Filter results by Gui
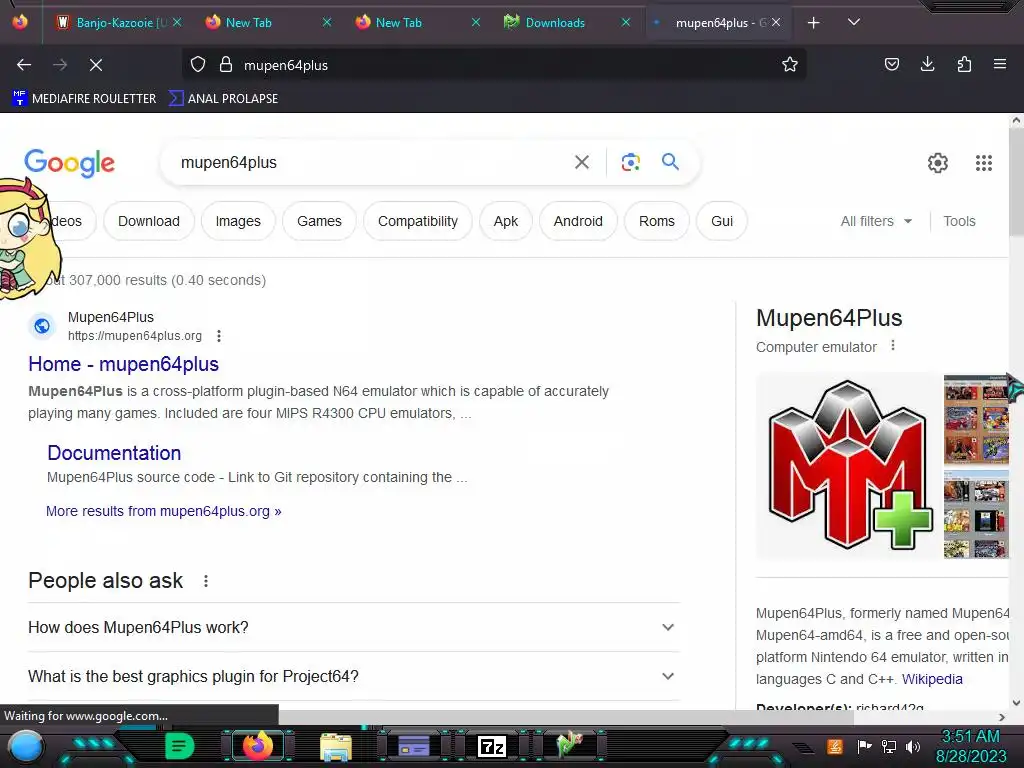1024x768 pixels. tap(722, 221)
